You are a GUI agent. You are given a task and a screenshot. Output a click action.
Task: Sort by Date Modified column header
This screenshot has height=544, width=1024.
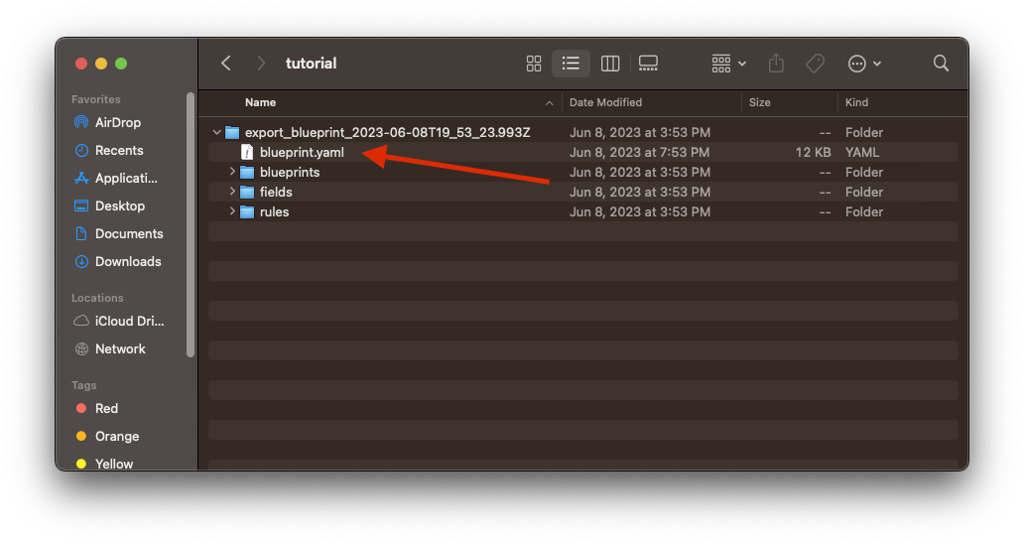(605, 103)
